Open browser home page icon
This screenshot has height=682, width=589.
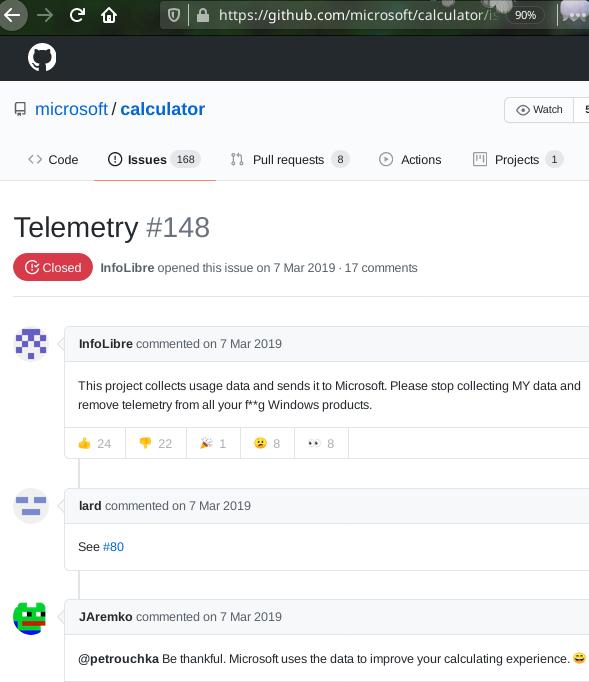pyautogui.click(x=109, y=15)
